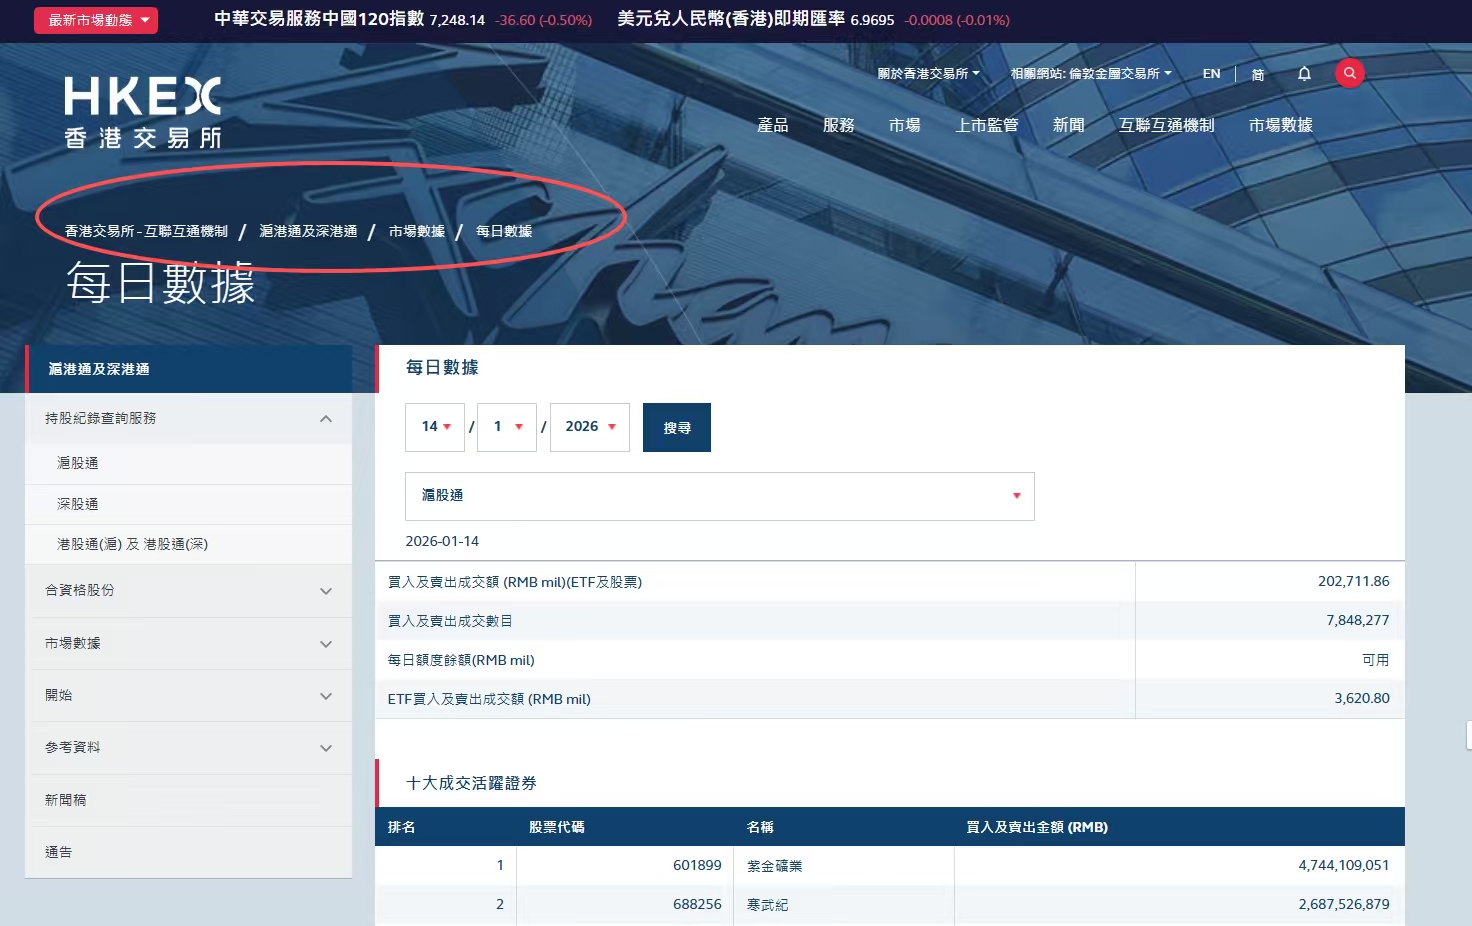1472x926 pixels.
Task: Open 港股通(滬) 及 港股通(深) sidebar item
Action: 132,544
